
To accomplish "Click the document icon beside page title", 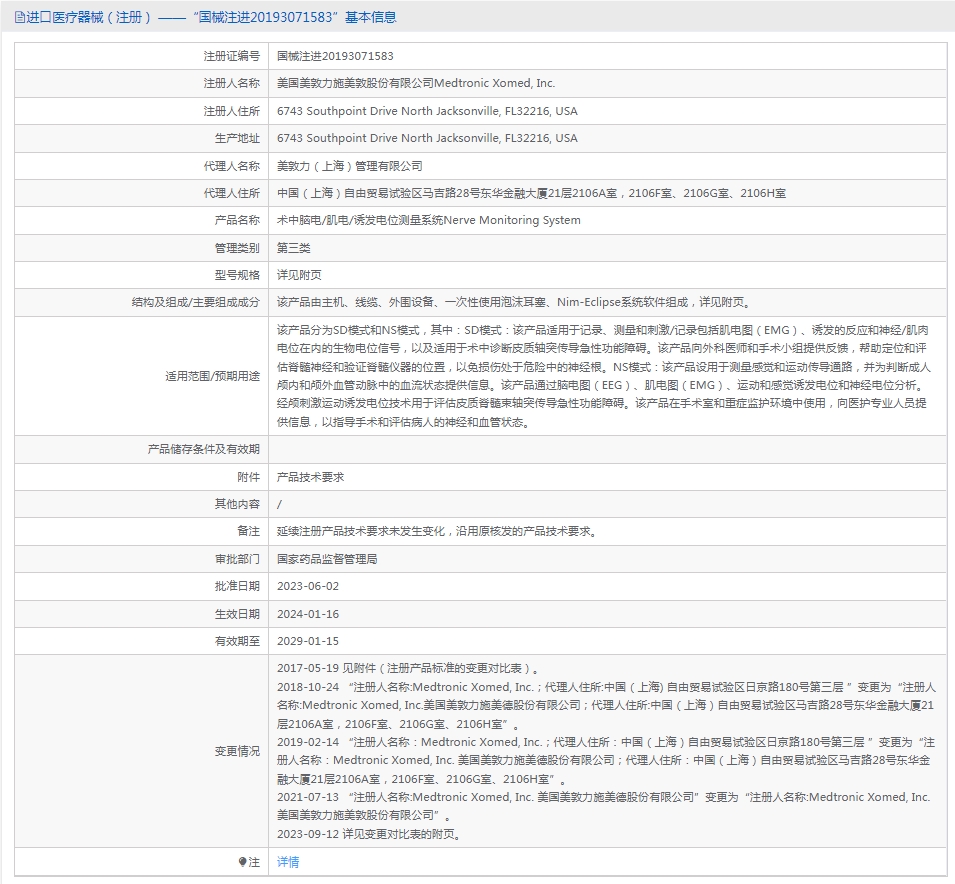I will pyautogui.click(x=19, y=17).
